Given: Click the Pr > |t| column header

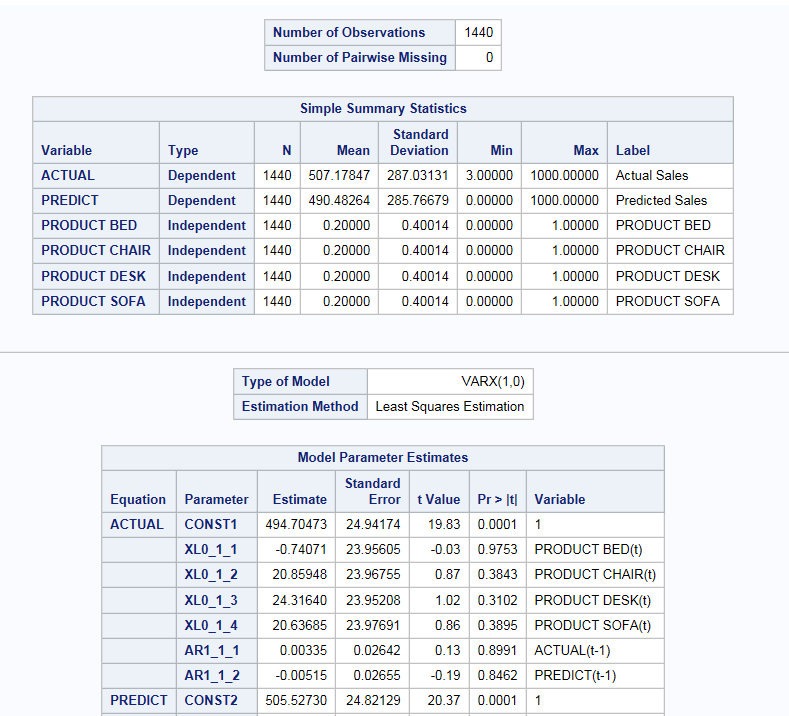Looking at the screenshot, I should coord(497,499).
